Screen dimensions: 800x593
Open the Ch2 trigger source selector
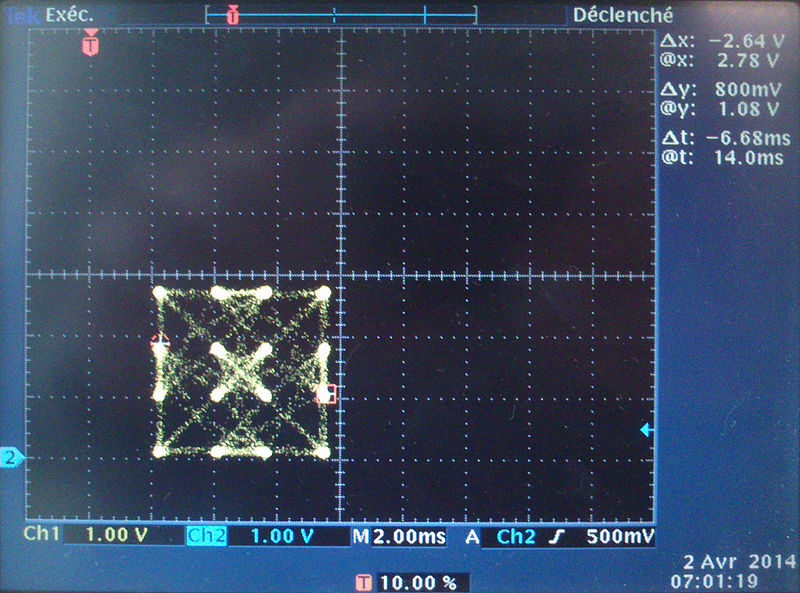tap(516, 537)
